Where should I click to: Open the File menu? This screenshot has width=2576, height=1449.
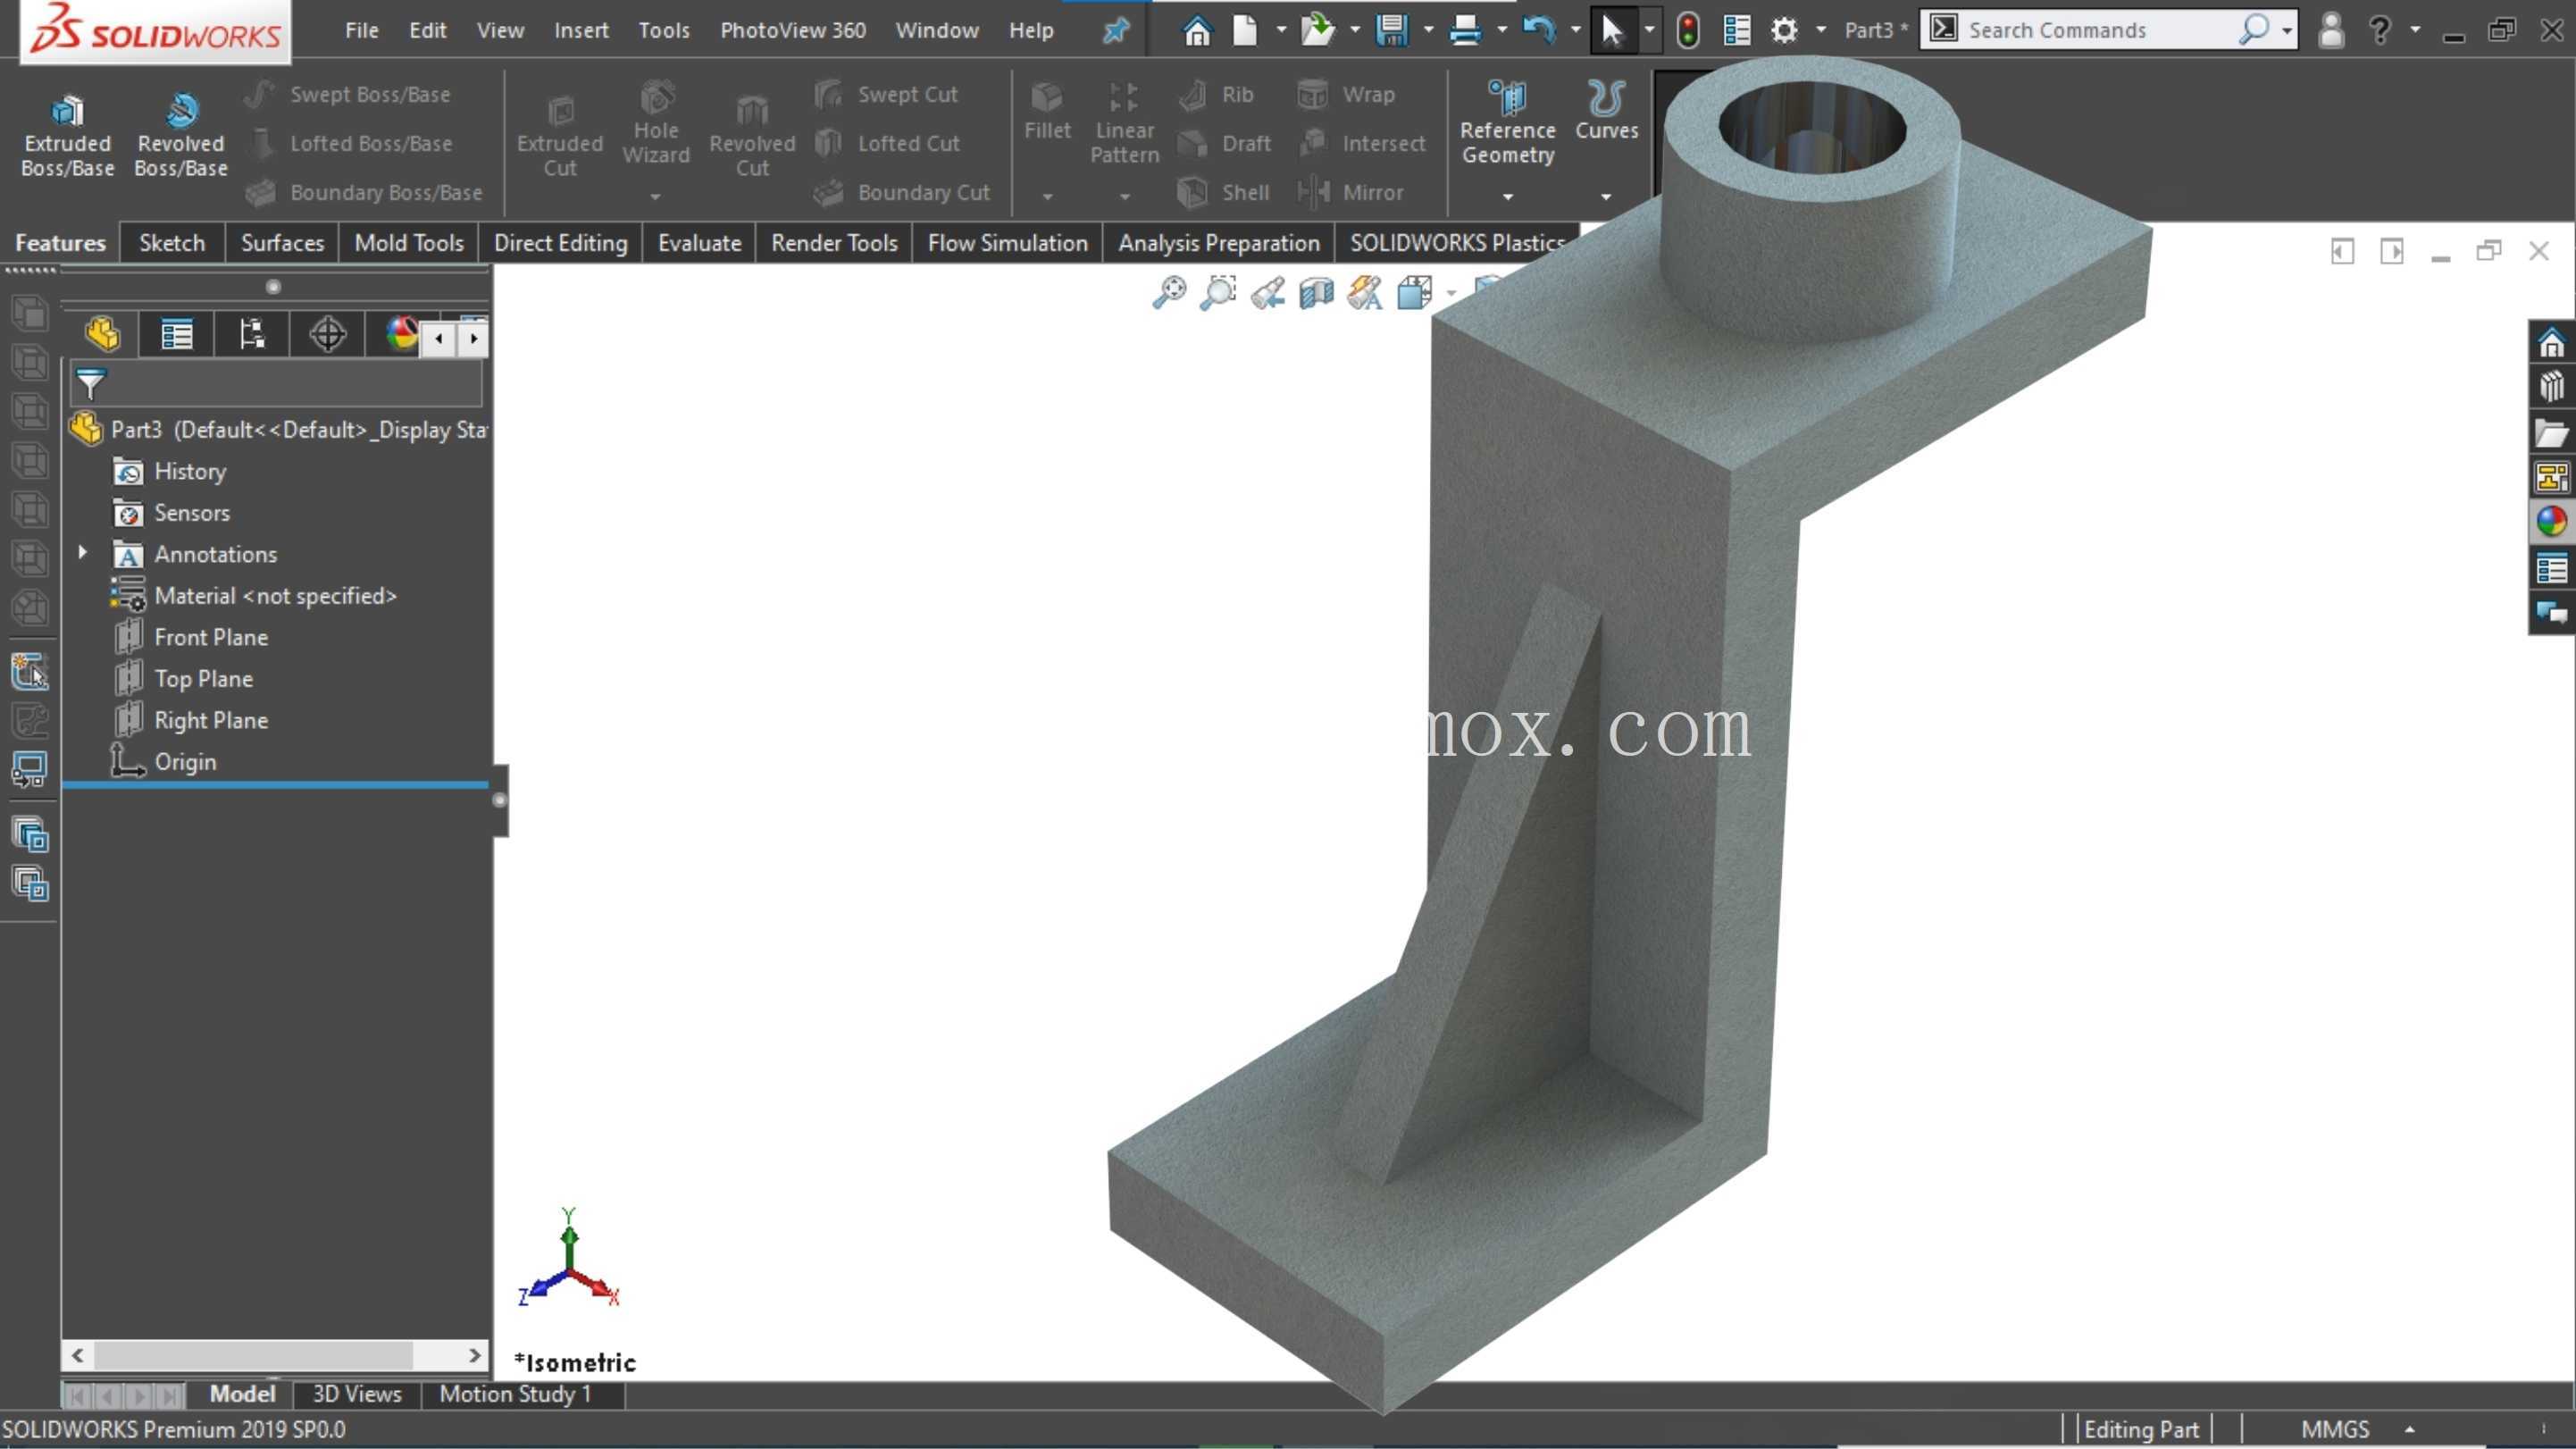(x=362, y=30)
